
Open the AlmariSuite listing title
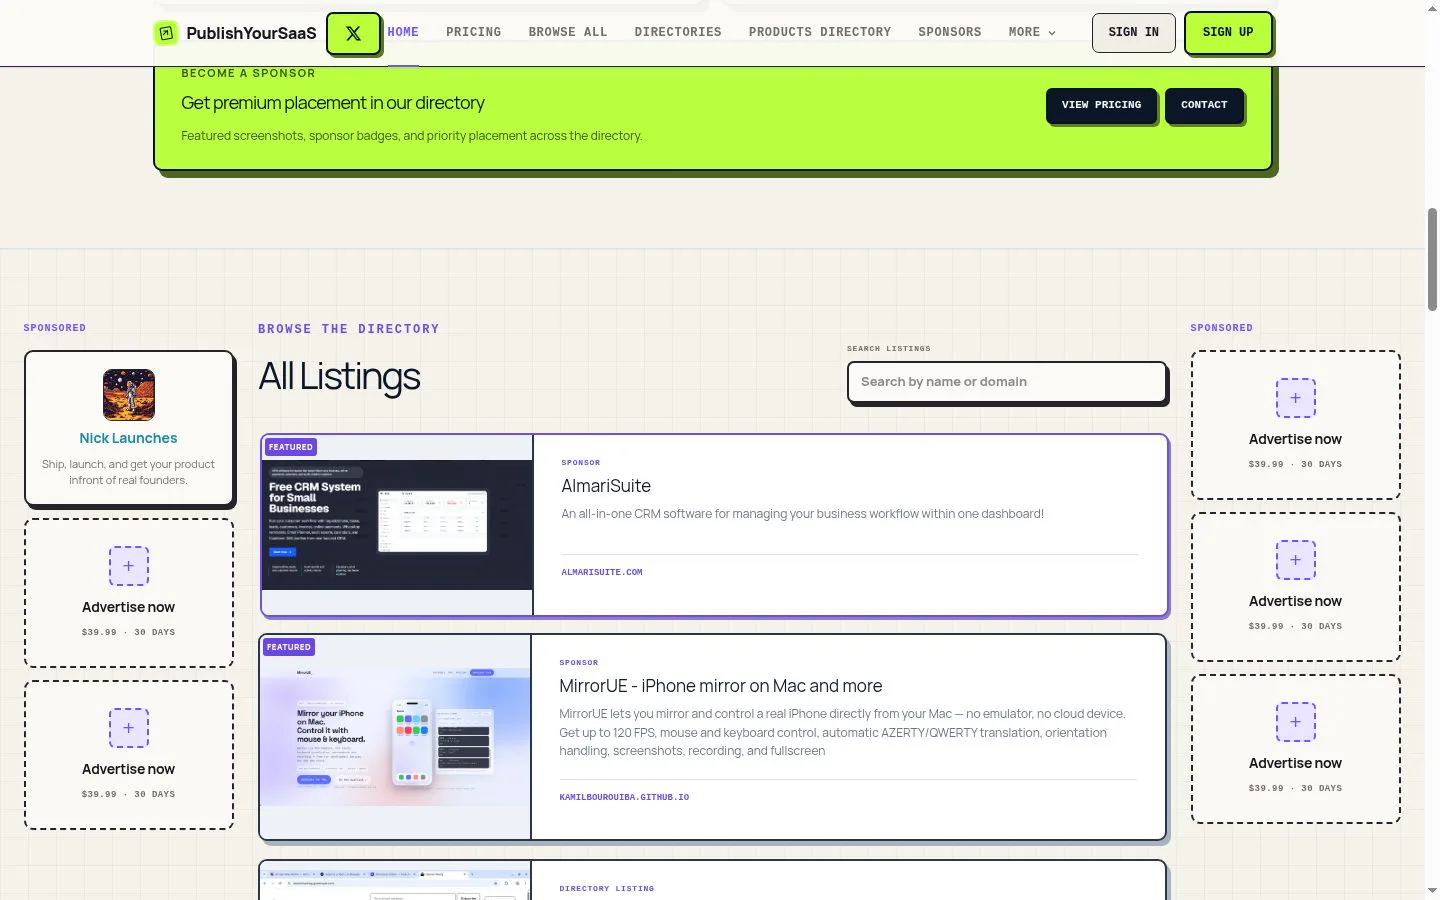click(606, 486)
